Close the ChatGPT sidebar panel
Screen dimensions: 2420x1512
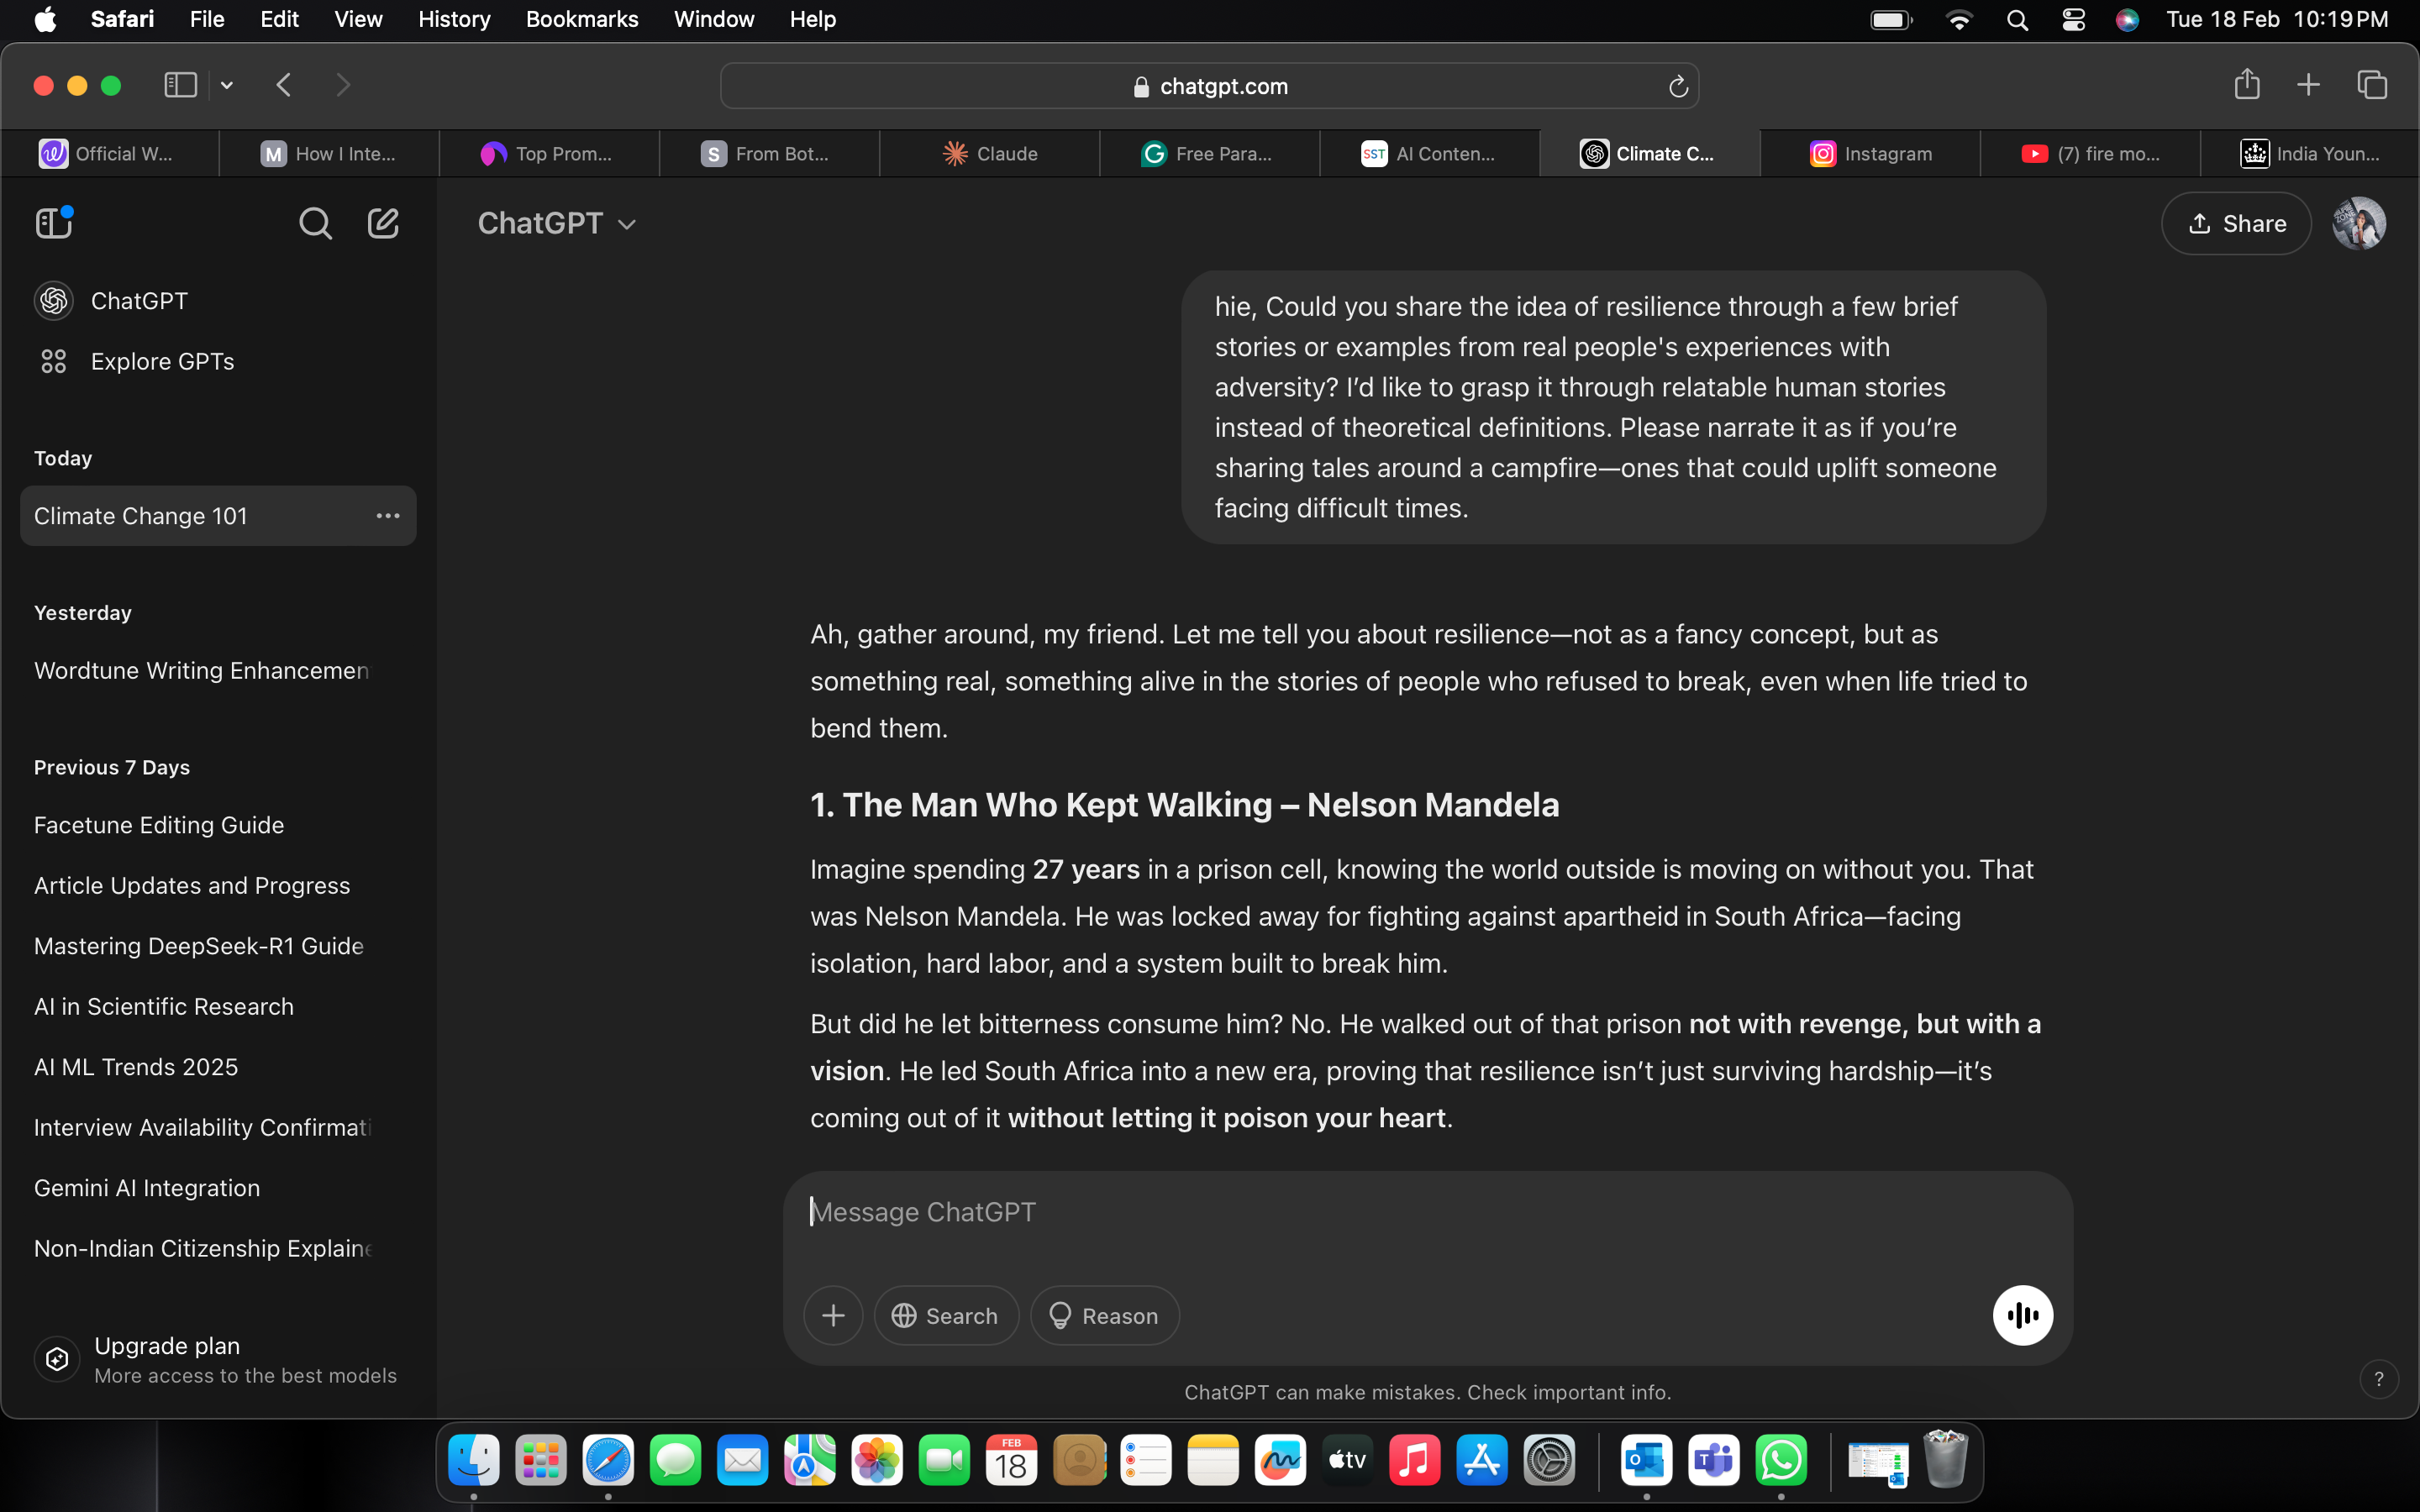point(54,223)
